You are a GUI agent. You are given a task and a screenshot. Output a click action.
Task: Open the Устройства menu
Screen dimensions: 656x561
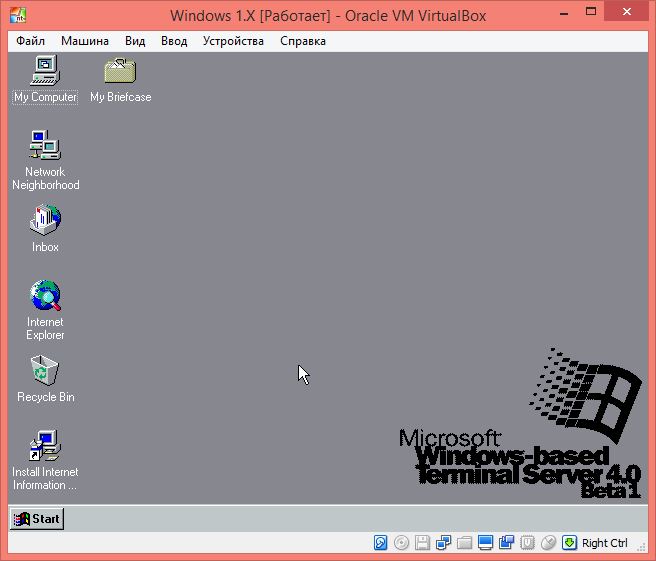pyautogui.click(x=233, y=41)
